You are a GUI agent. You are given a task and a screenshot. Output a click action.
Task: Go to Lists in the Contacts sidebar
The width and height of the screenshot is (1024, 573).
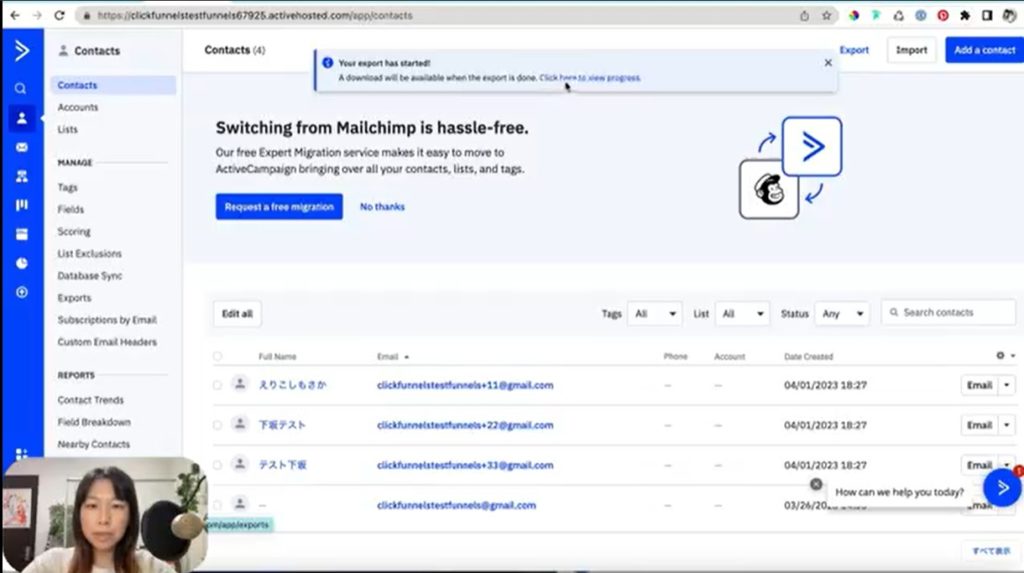click(x=67, y=129)
